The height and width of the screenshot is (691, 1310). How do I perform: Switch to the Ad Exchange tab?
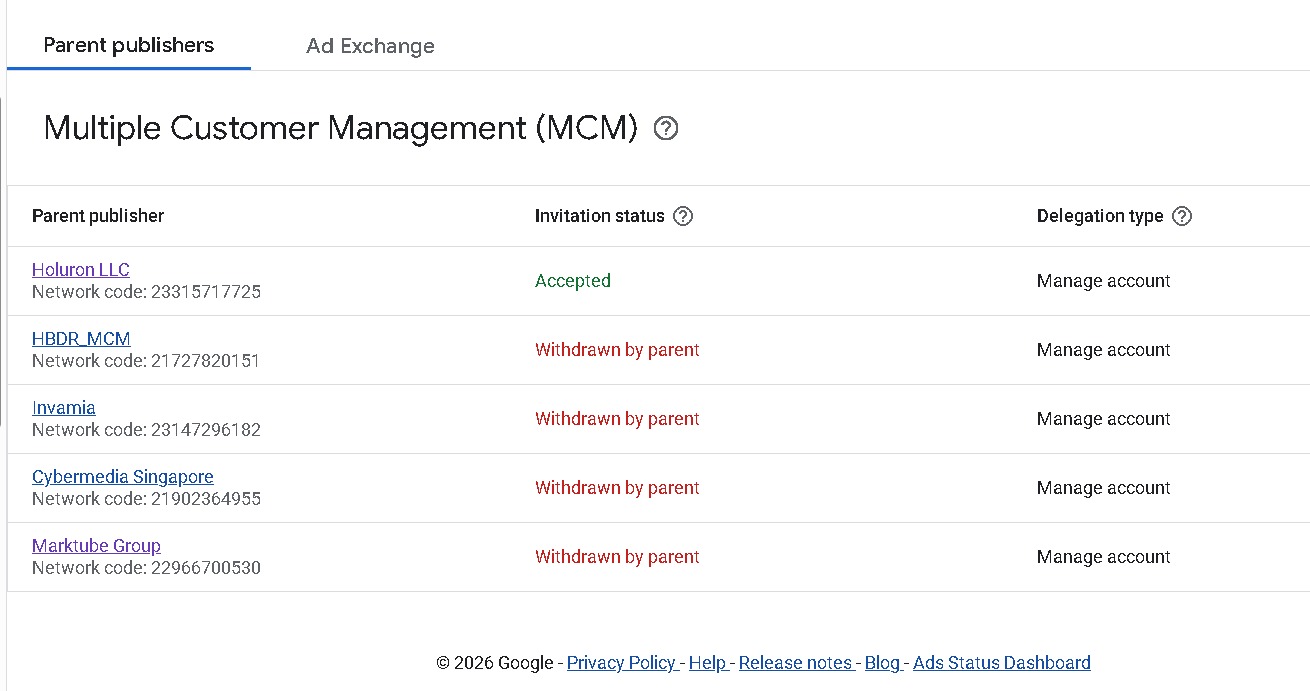370,46
